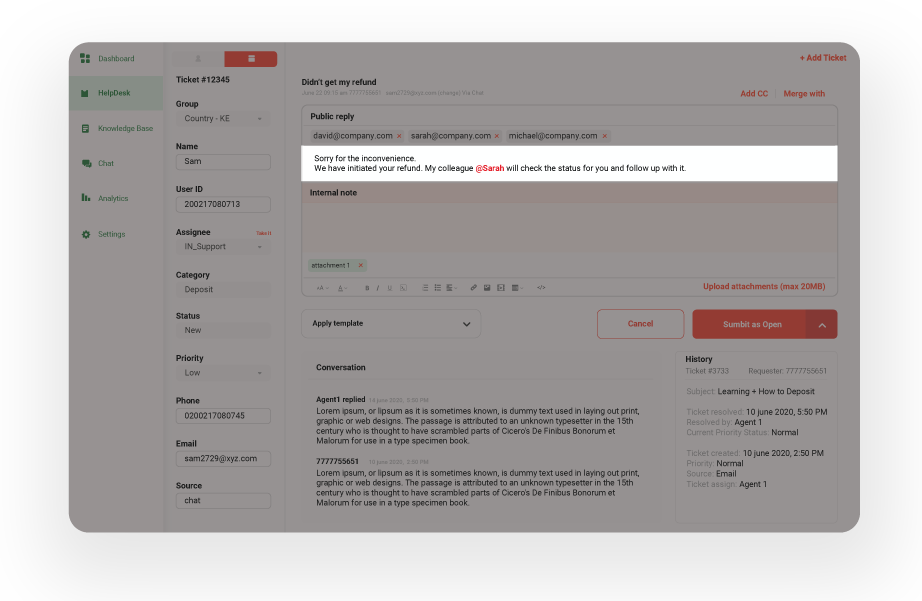Image resolution: width=922 pixels, height=601 pixels.
Task: Go to the Chat section
Action: click(105, 164)
